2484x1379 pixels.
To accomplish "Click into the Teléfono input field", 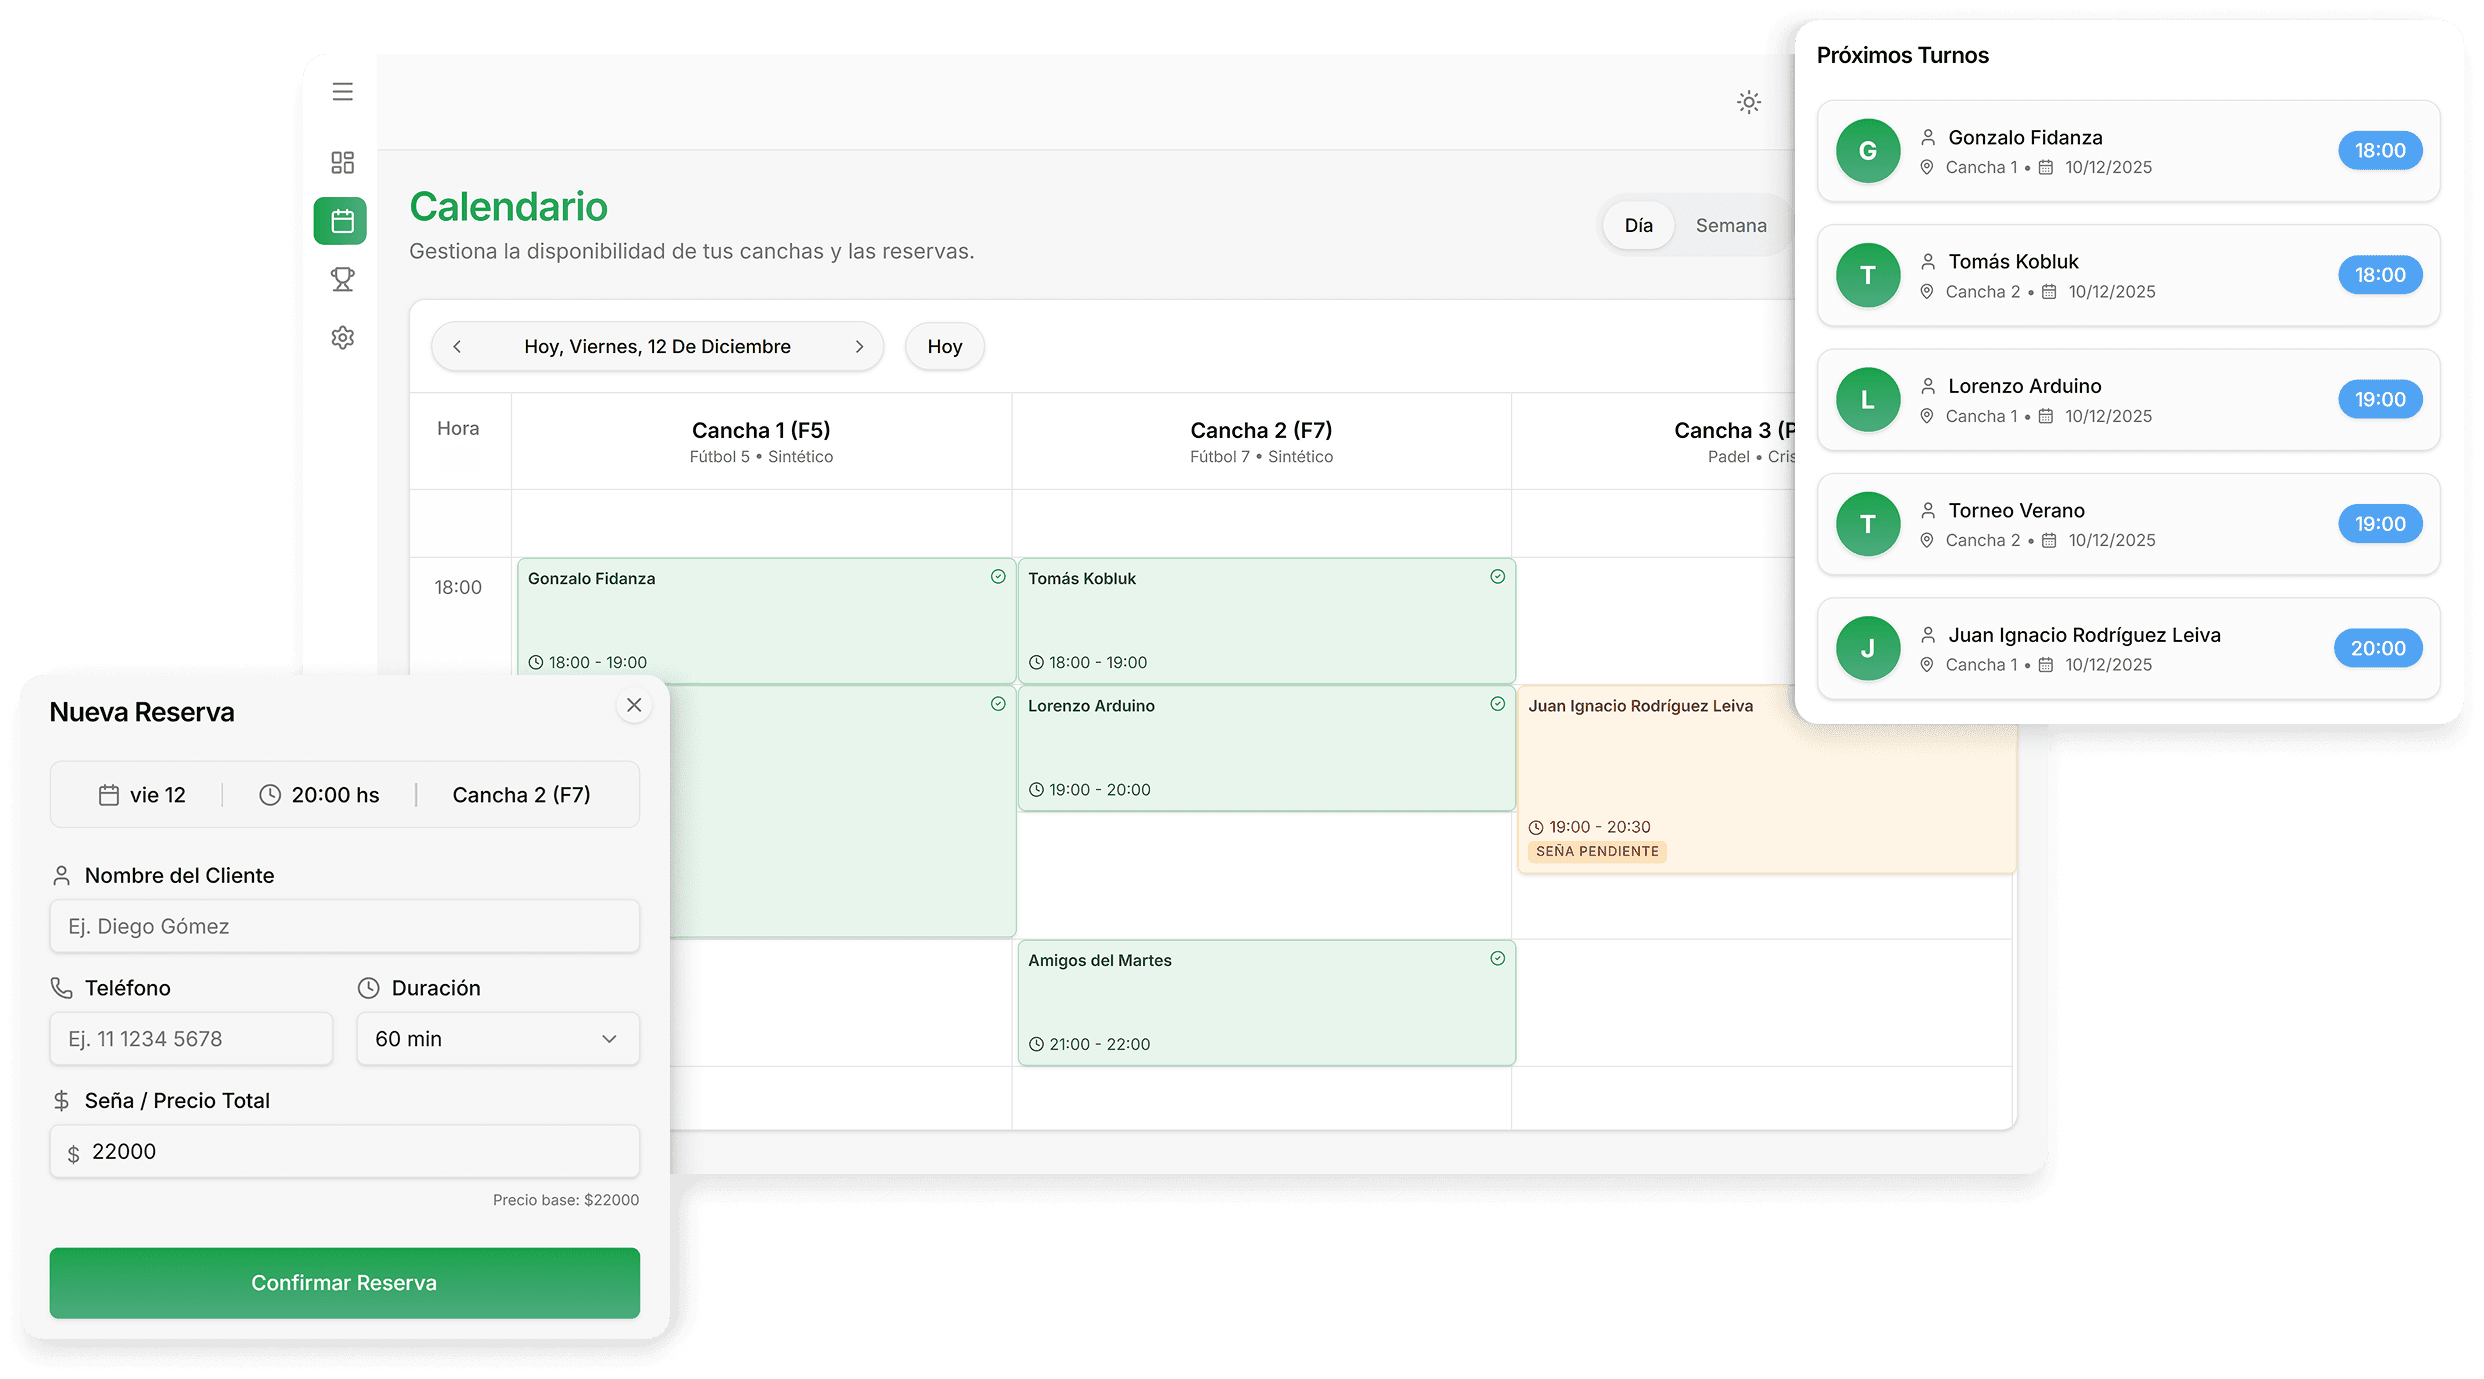I will (191, 1039).
